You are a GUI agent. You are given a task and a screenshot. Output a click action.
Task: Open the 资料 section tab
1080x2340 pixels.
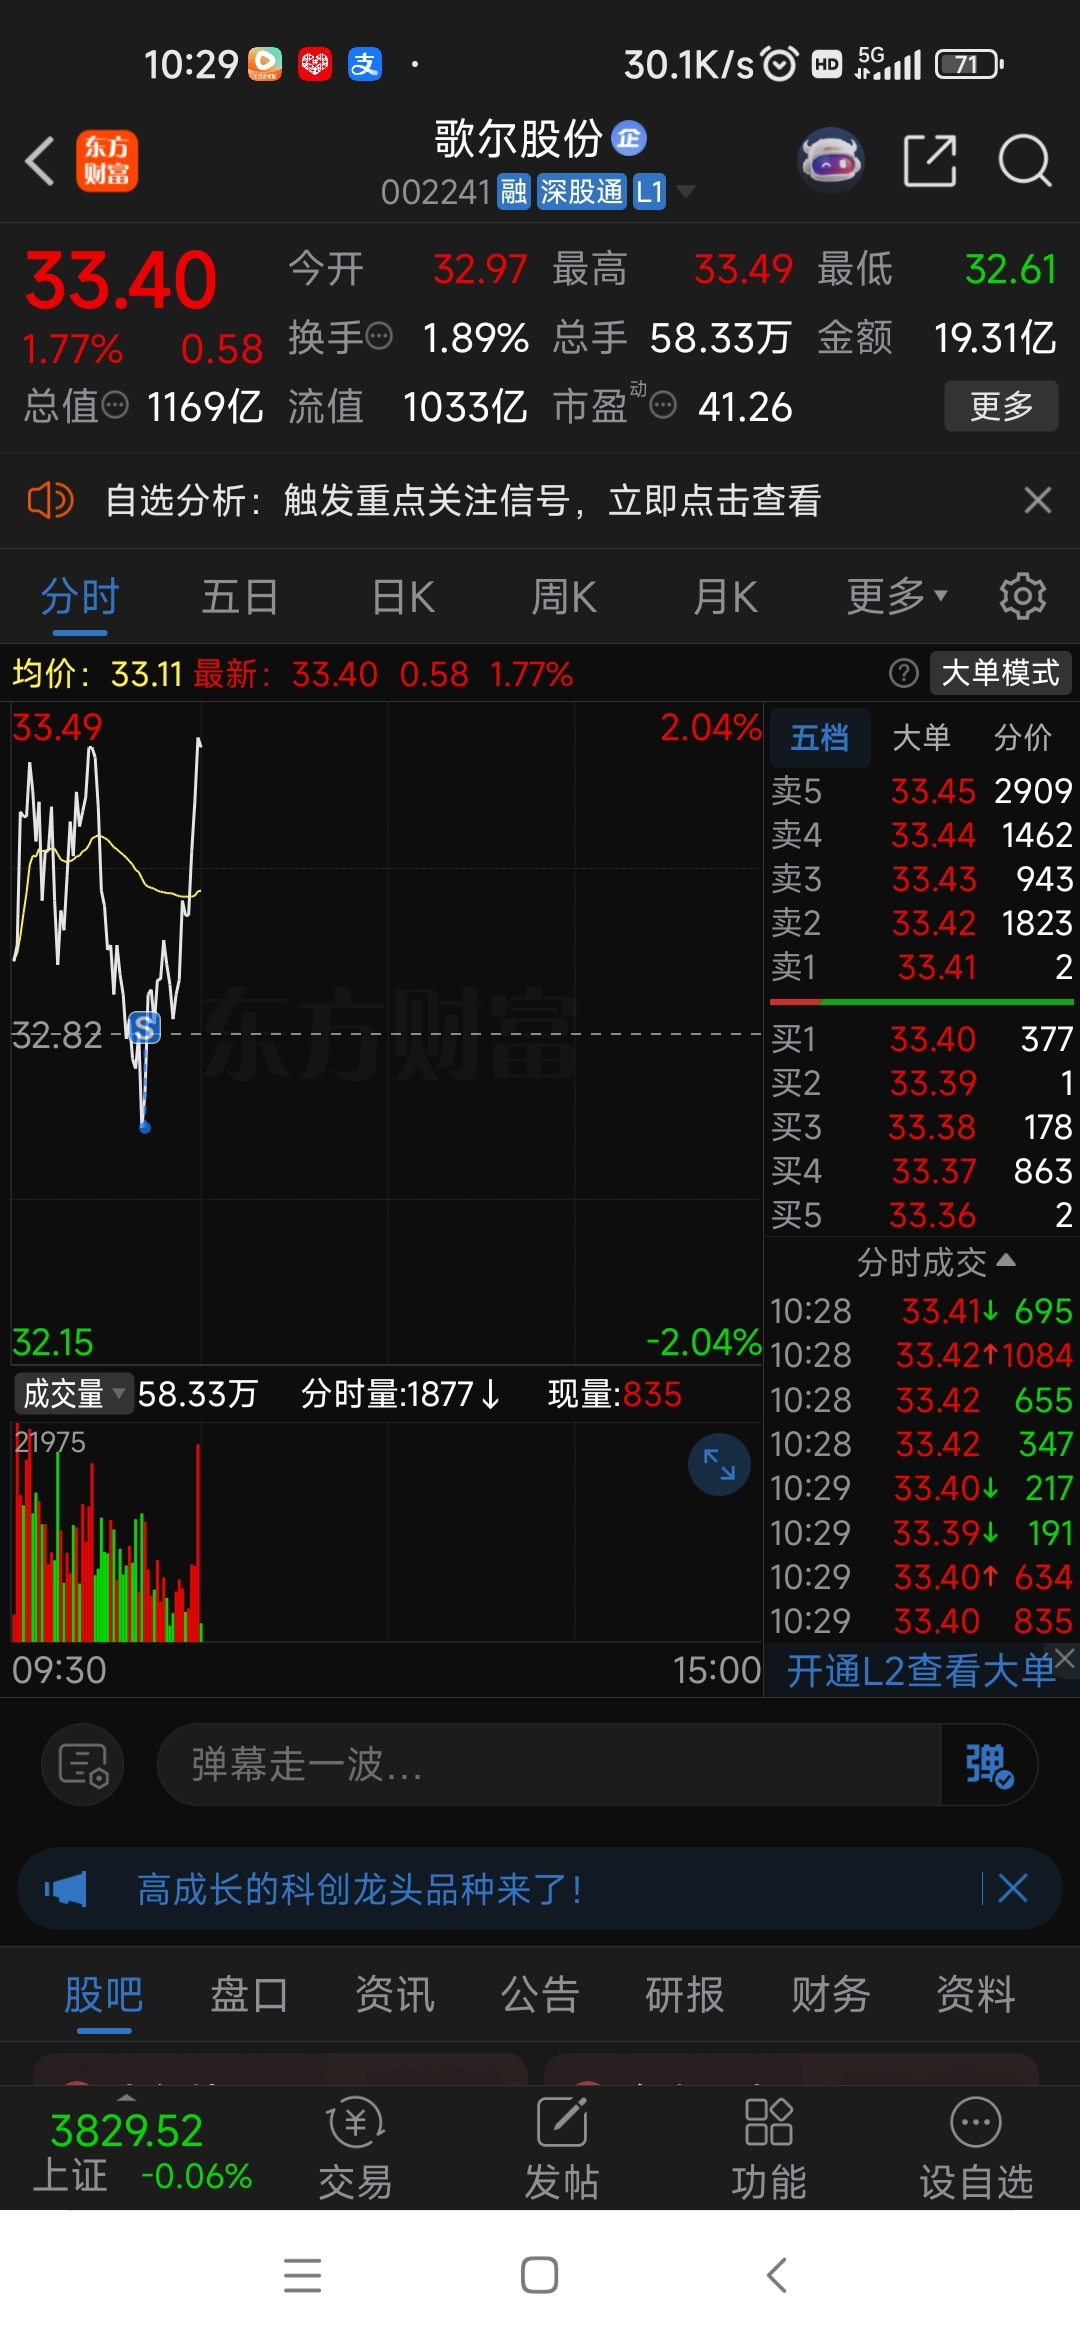[975, 1995]
